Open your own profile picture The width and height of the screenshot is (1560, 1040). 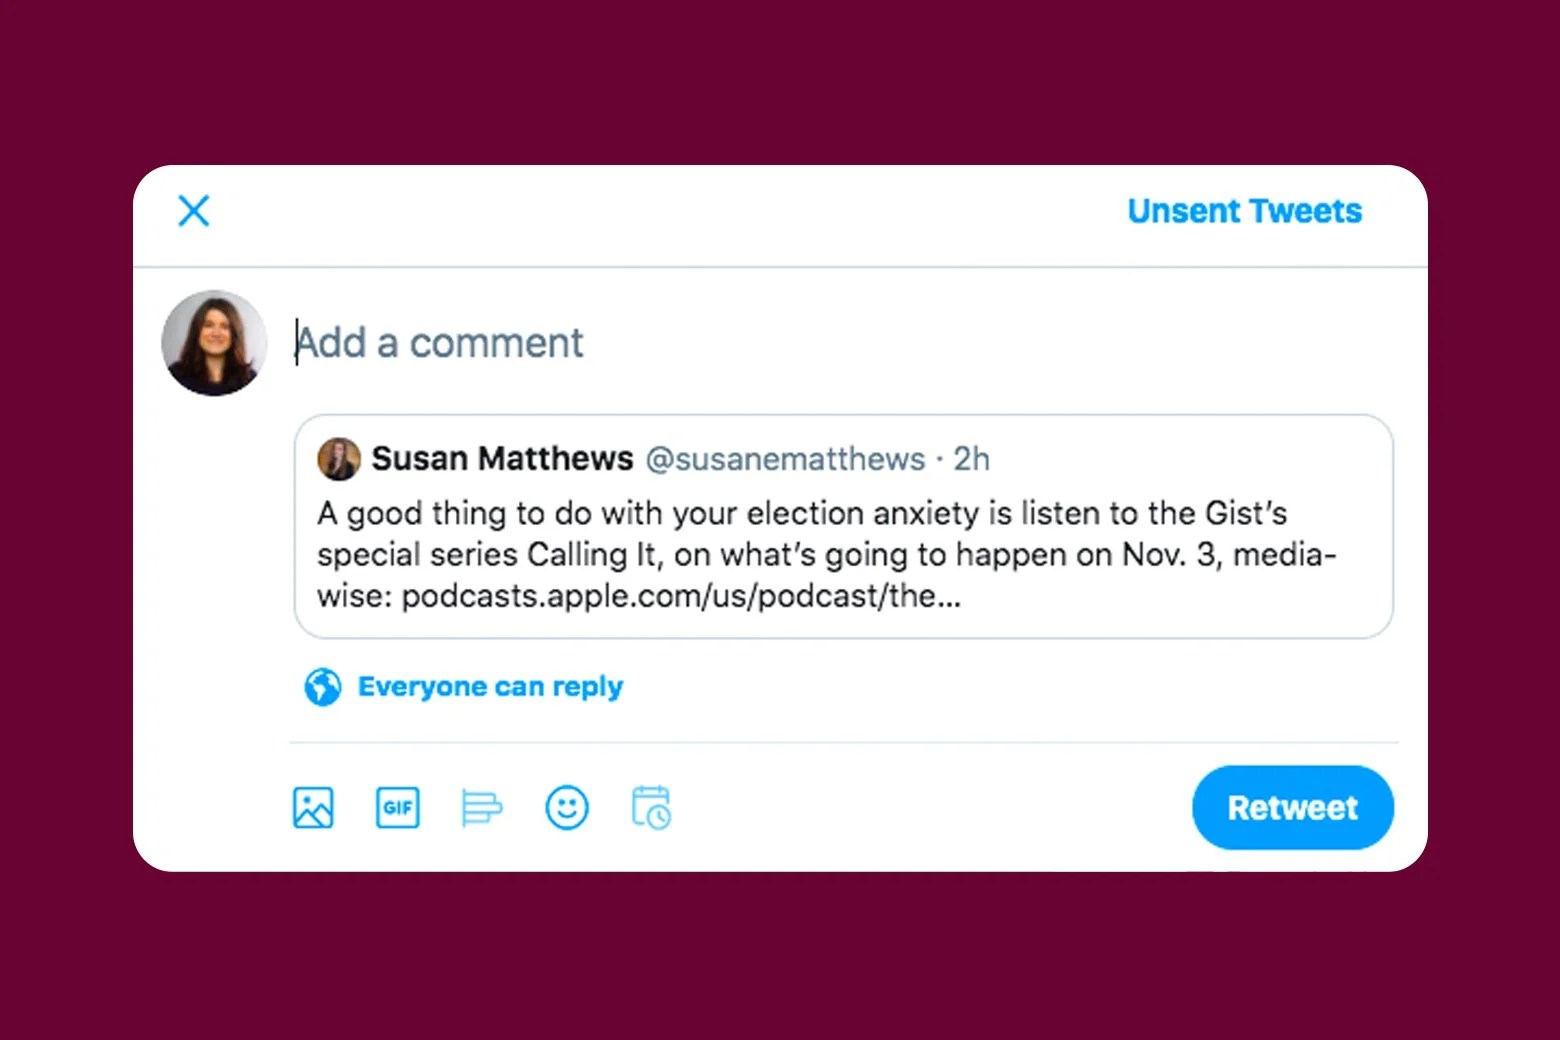(x=214, y=342)
